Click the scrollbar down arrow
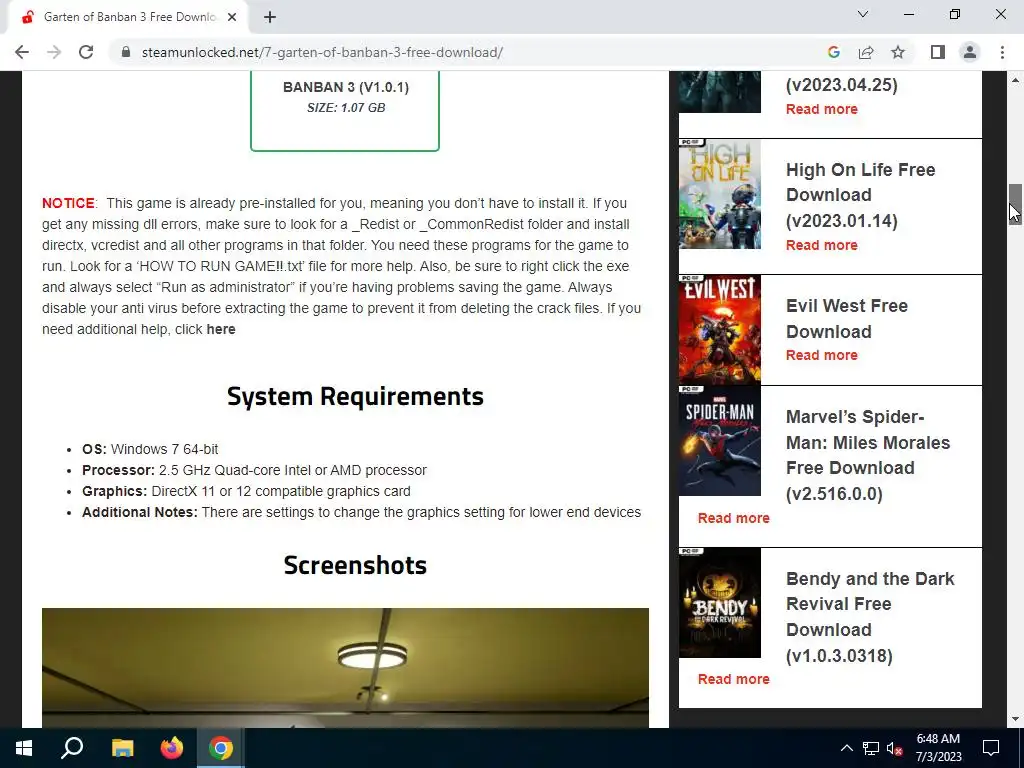Image resolution: width=1024 pixels, height=768 pixels. tap(1015, 719)
